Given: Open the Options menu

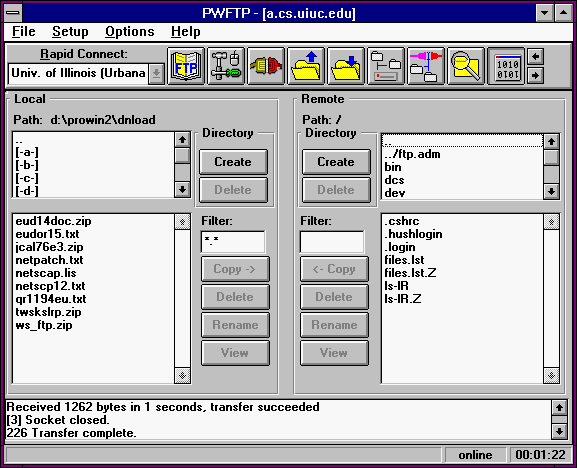Looking at the screenshot, I should [x=130, y=32].
